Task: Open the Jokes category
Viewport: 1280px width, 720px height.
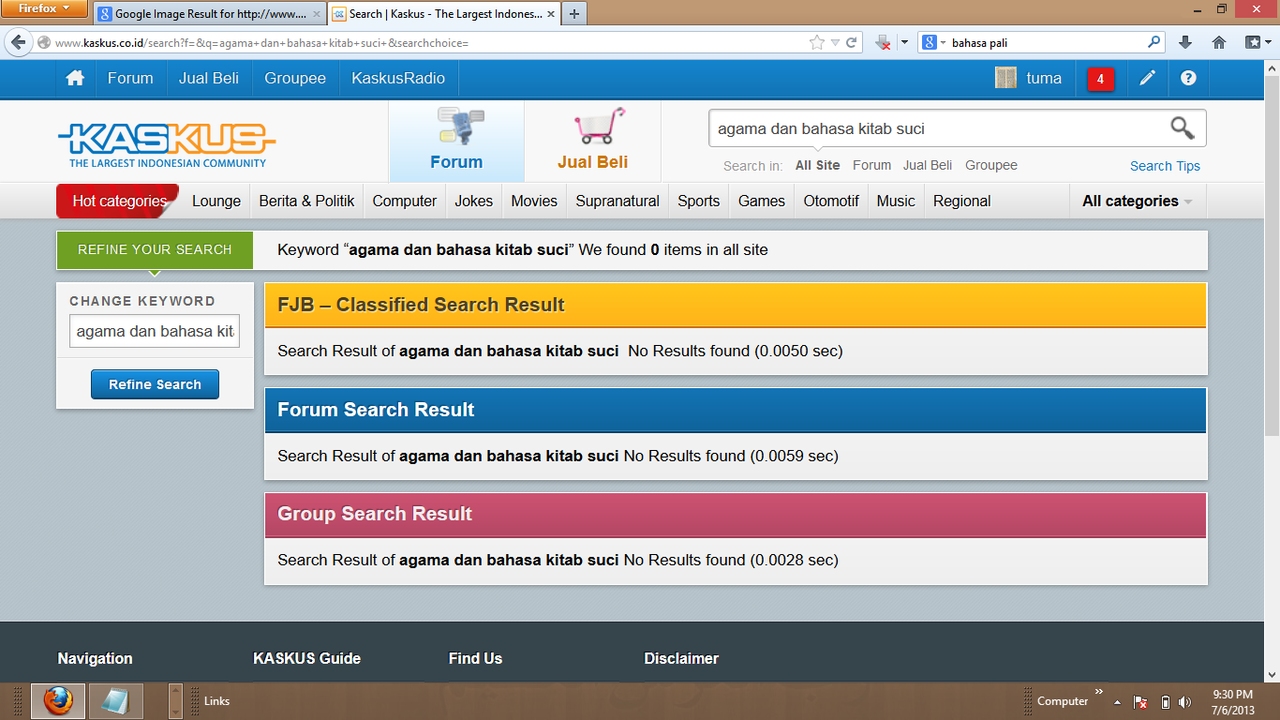Action: (x=474, y=201)
